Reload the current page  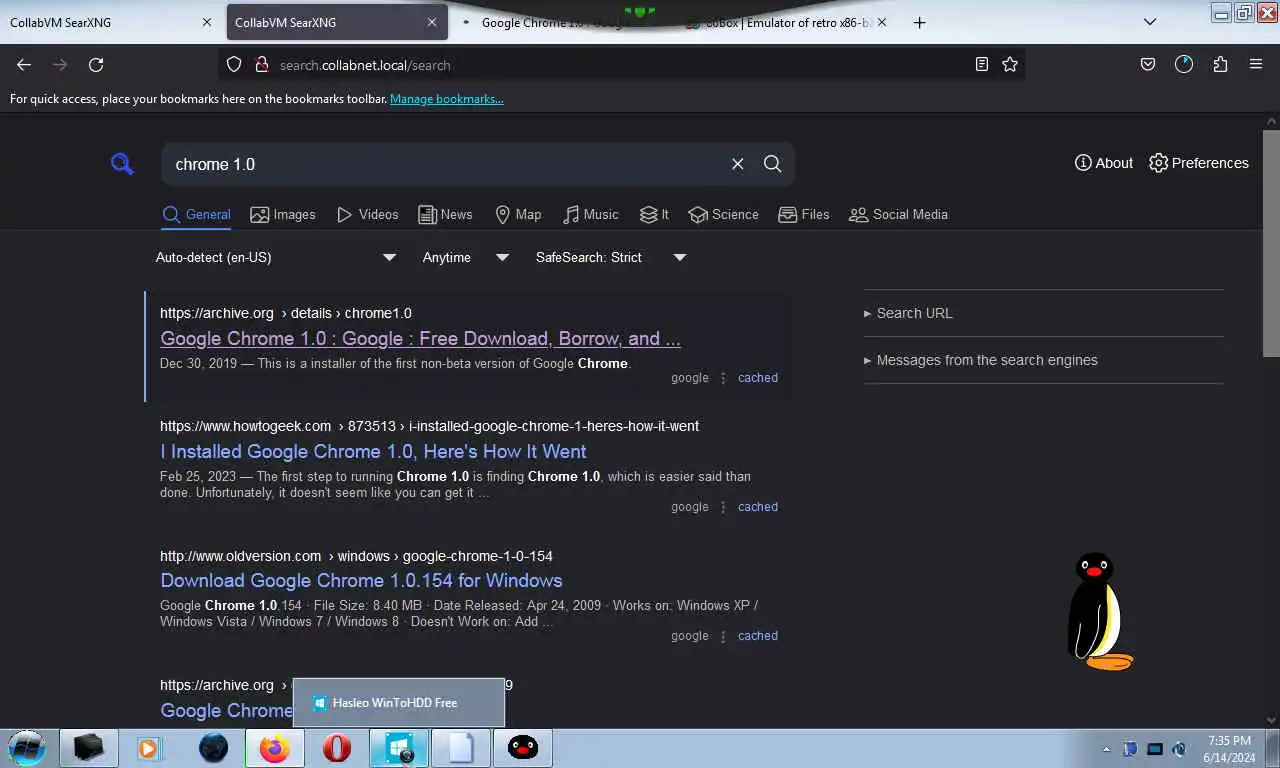click(96, 65)
